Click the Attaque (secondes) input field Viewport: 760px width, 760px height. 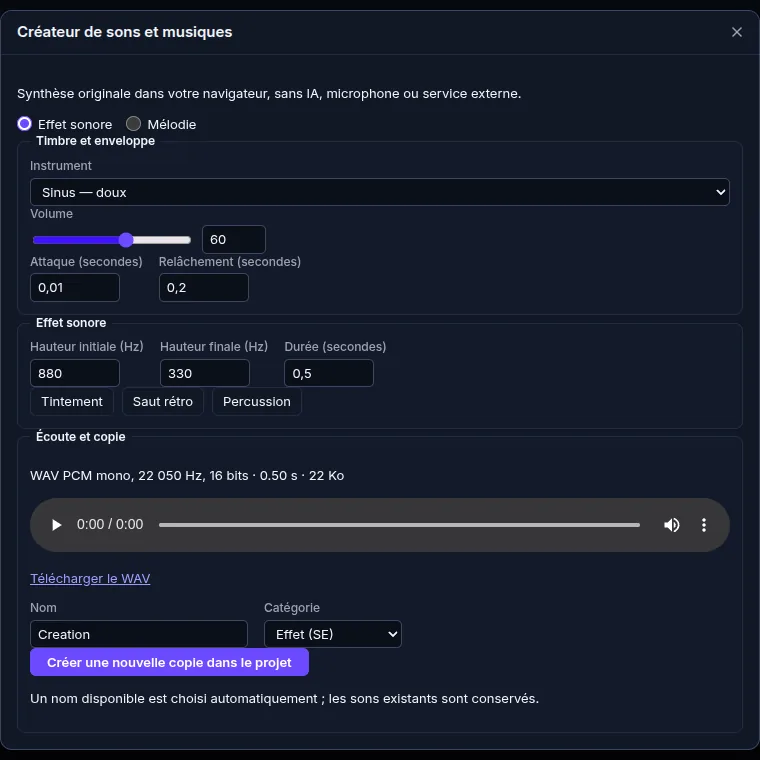click(x=75, y=287)
